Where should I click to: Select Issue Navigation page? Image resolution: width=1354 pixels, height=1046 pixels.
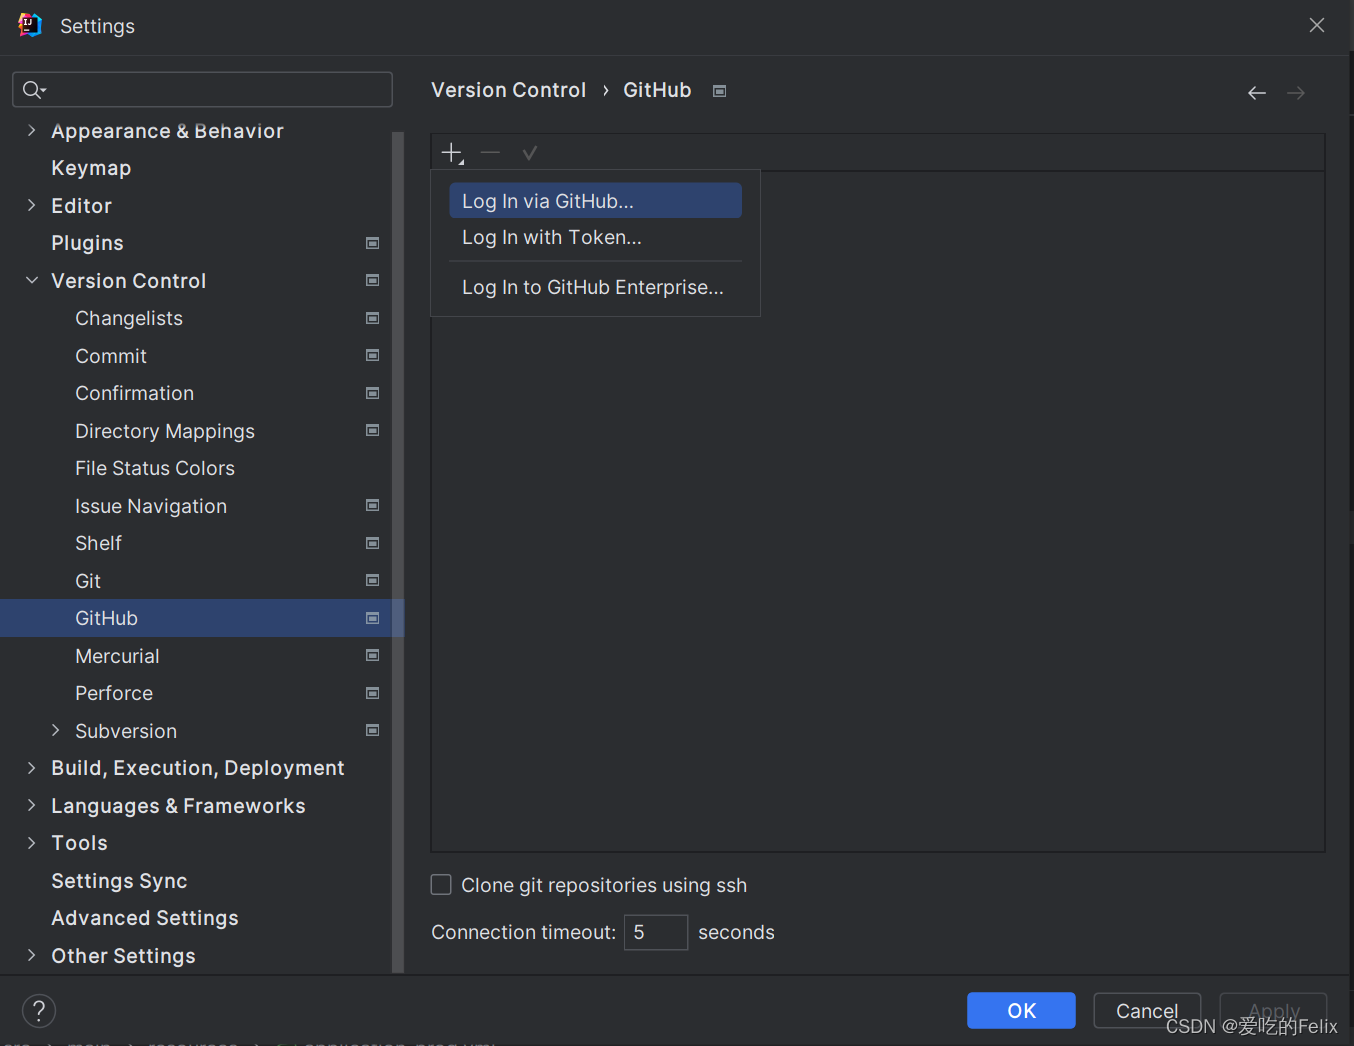pos(151,506)
